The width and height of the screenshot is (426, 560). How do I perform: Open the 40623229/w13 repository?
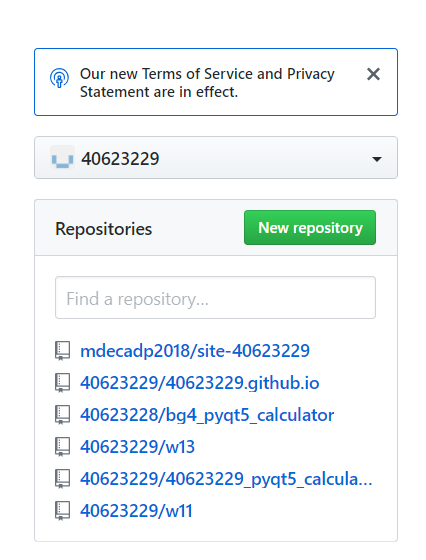(137, 447)
